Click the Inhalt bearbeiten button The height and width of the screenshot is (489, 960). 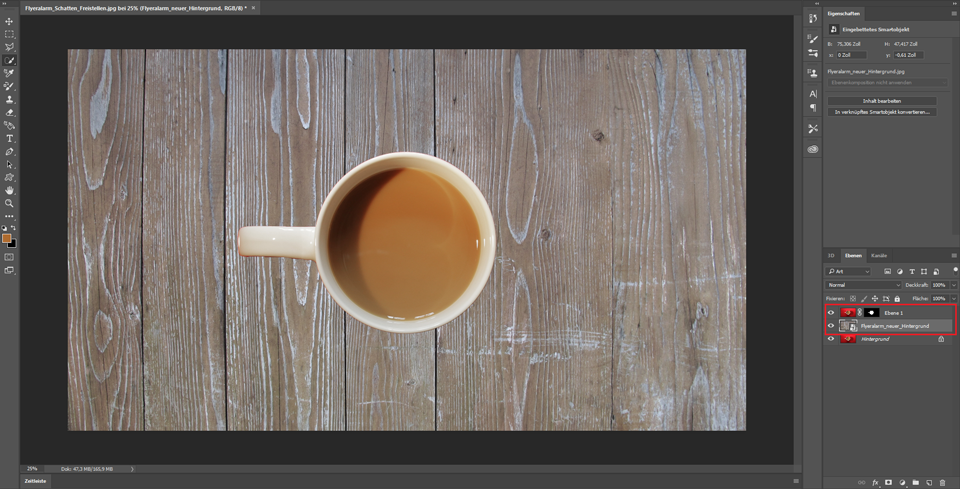point(881,101)
